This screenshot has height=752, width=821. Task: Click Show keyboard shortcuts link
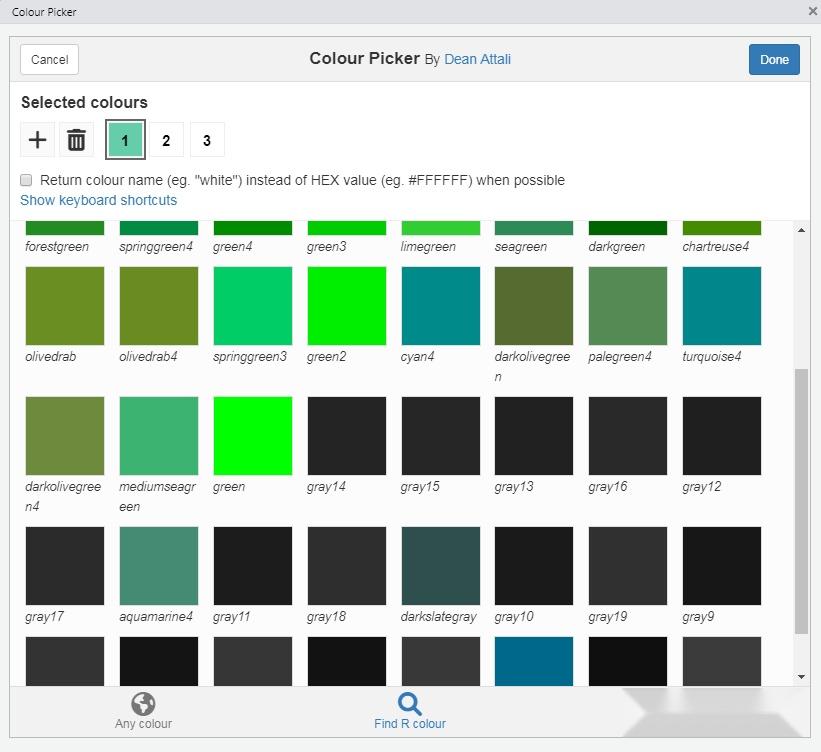98,200
